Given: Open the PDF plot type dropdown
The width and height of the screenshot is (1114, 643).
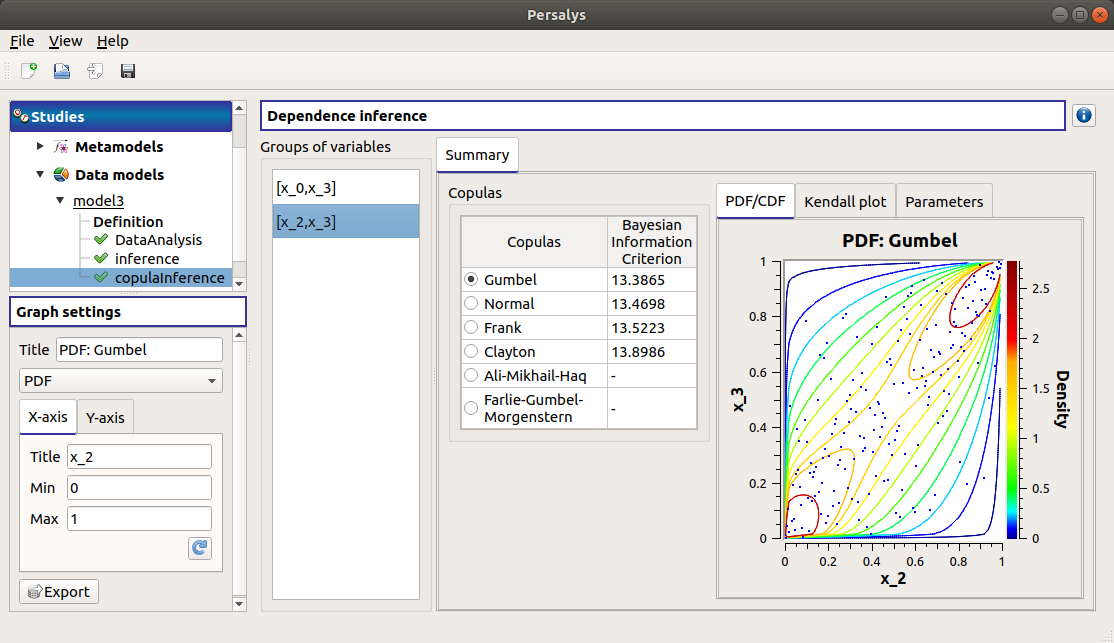Looking at the screenshot, I should [x=120, y=380].
